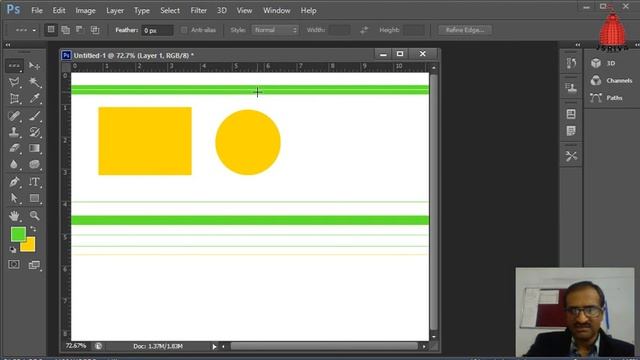Change the screen mode

tap(34, 265)
